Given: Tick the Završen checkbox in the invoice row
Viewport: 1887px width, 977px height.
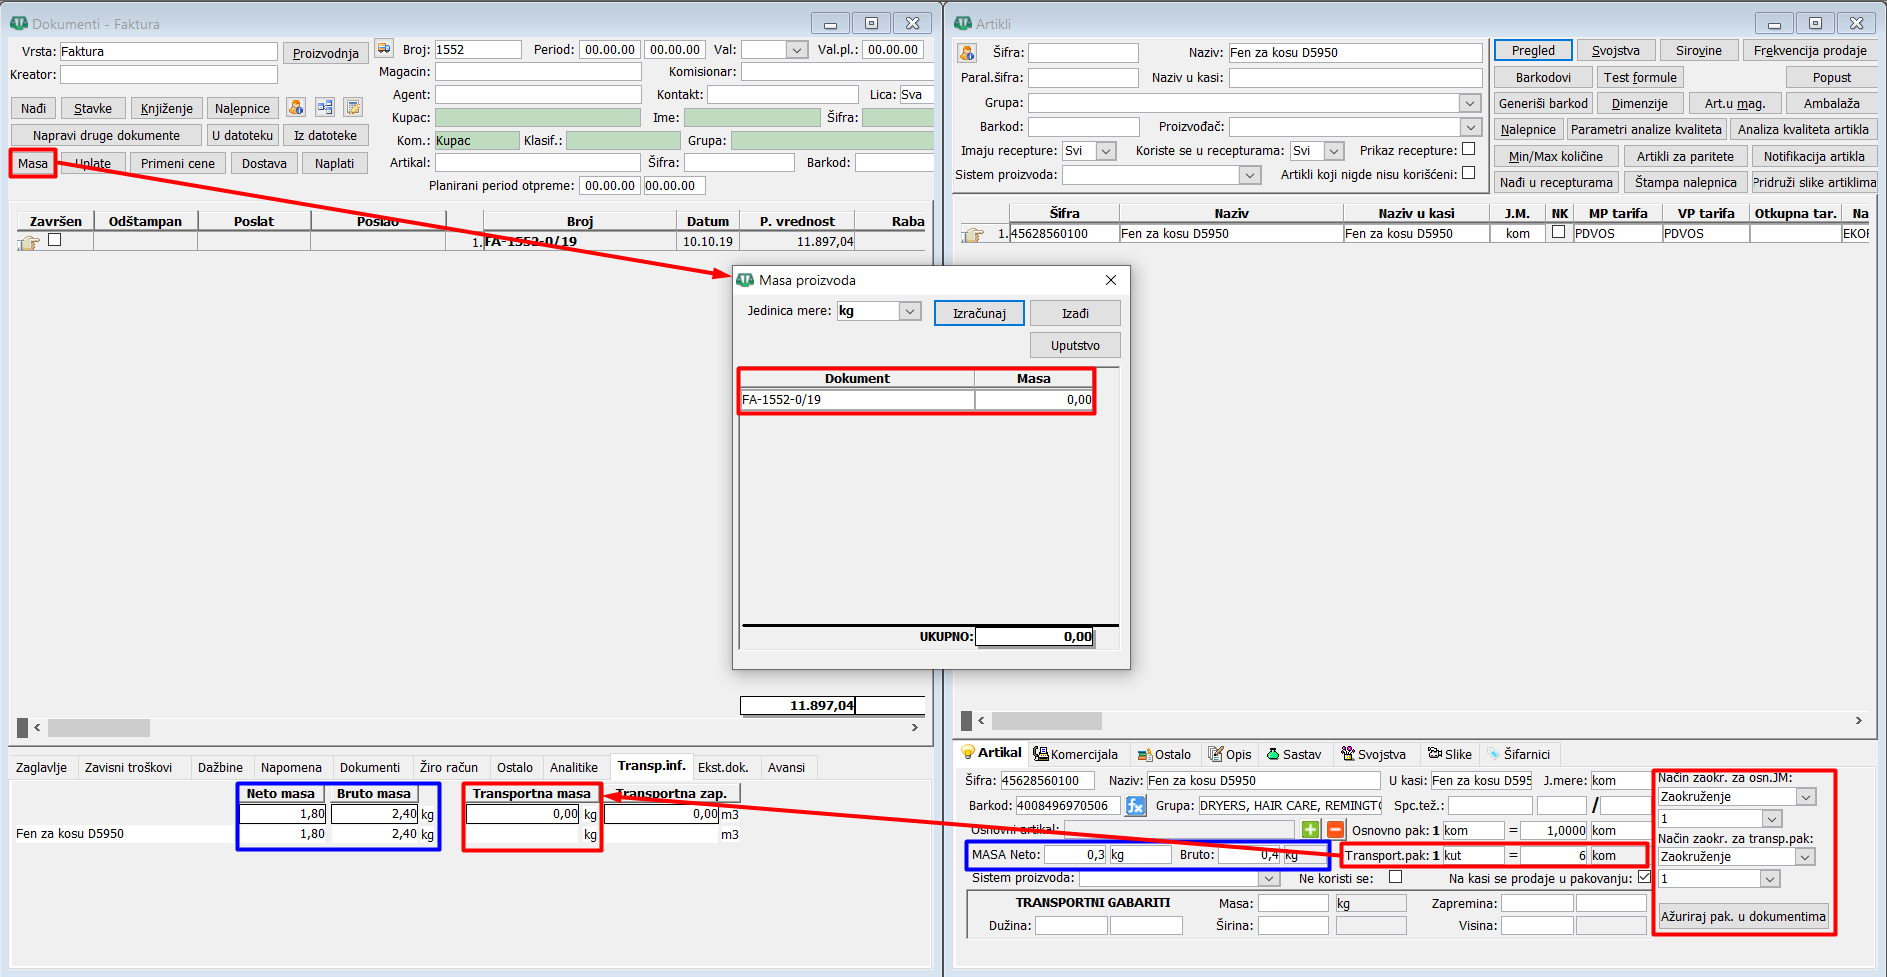Looking at the screenshot, I should coord(55,240).
